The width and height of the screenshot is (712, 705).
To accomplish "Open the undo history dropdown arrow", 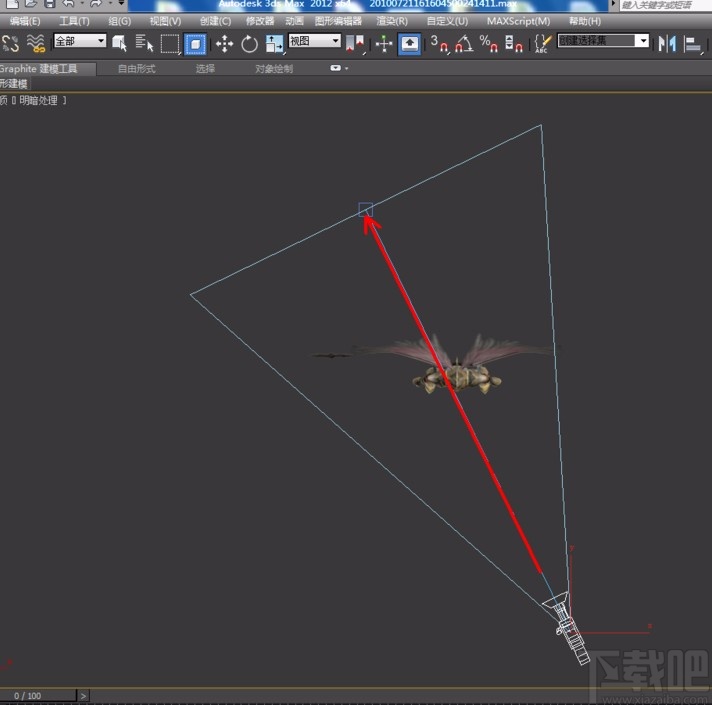I will coord(82,4).
